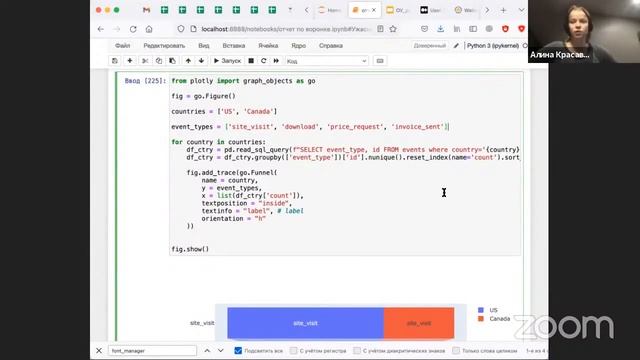
Task: Jump to the next find match
Action: pyautogui.click(x=220, y=351)
